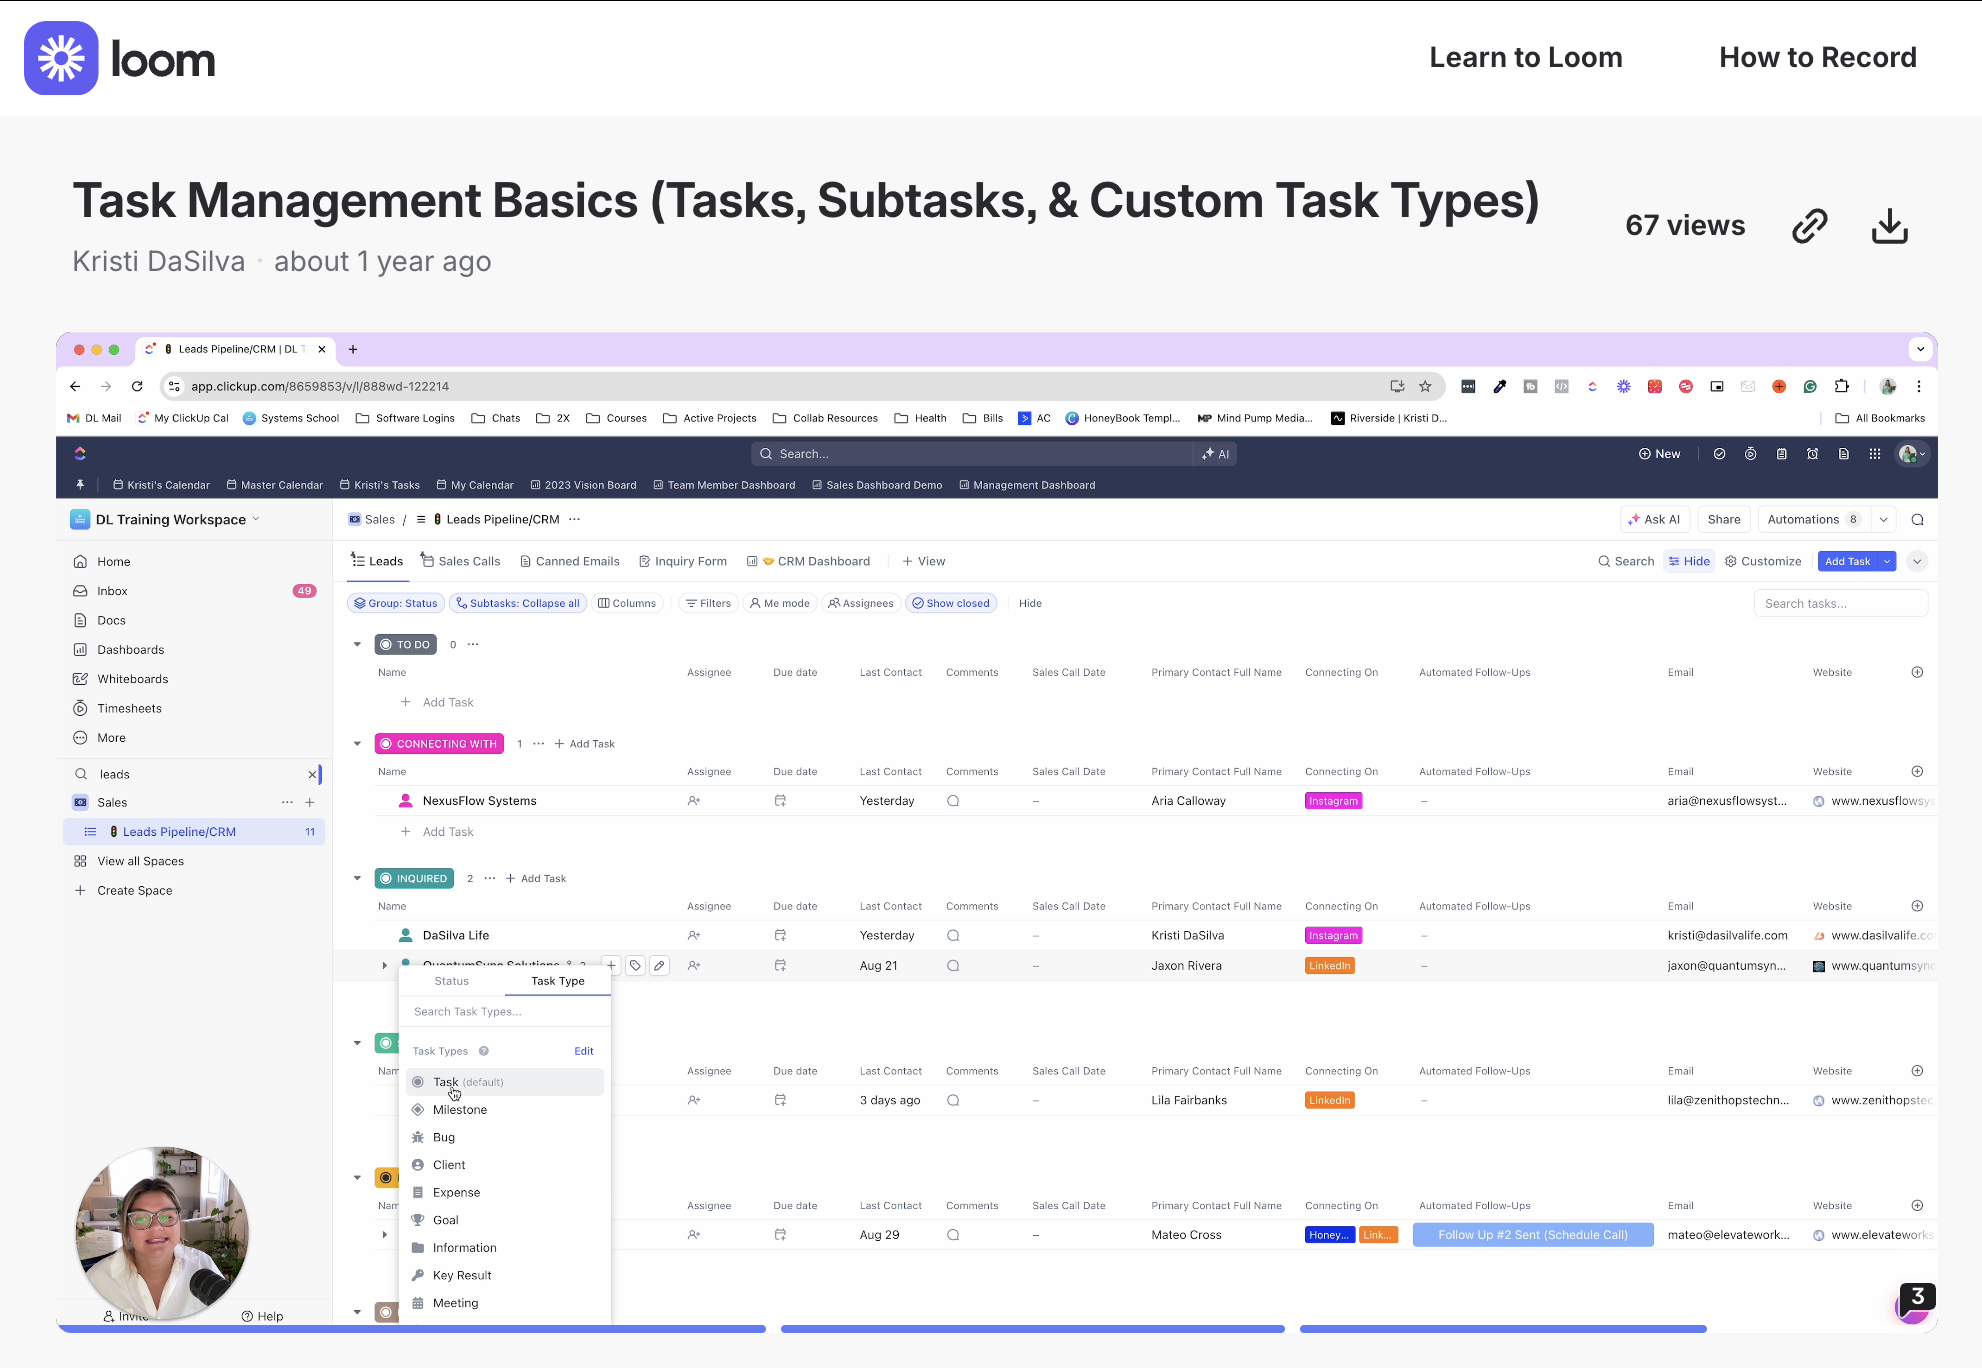Viewport: 1982px width, 1368px height.
Task: Click the browser bookmark star icon
Action: 1425,386
